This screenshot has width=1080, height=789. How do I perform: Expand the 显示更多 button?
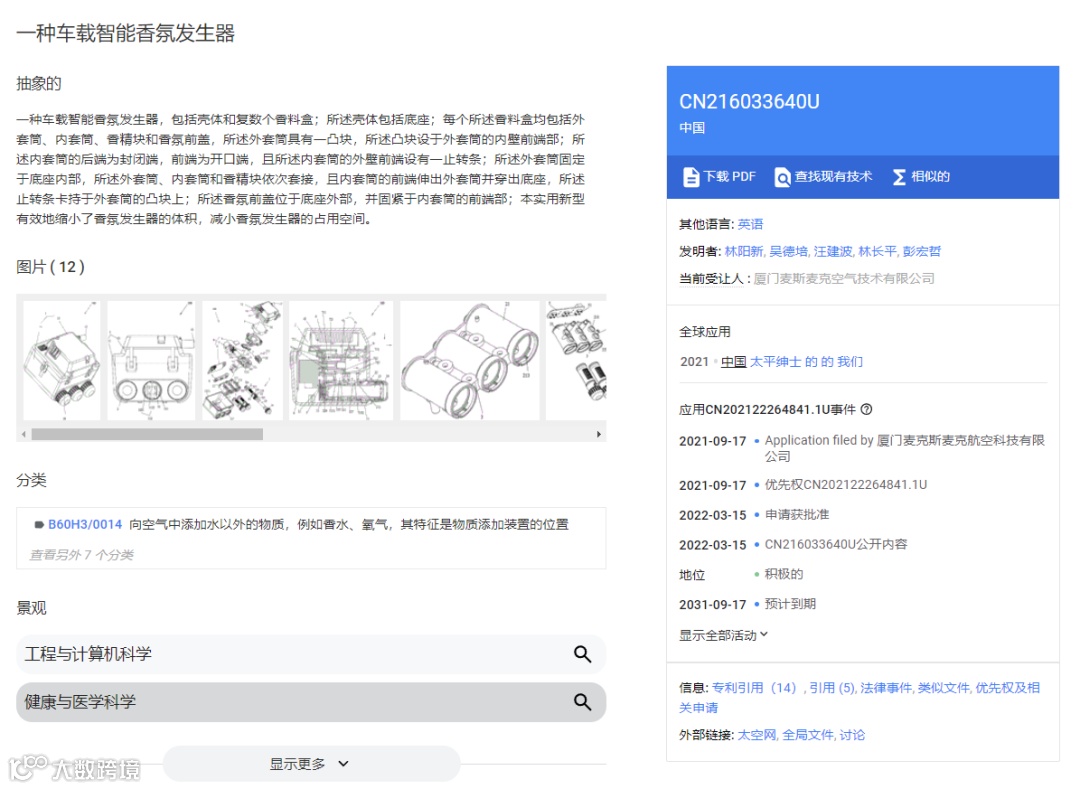point(311,764)
